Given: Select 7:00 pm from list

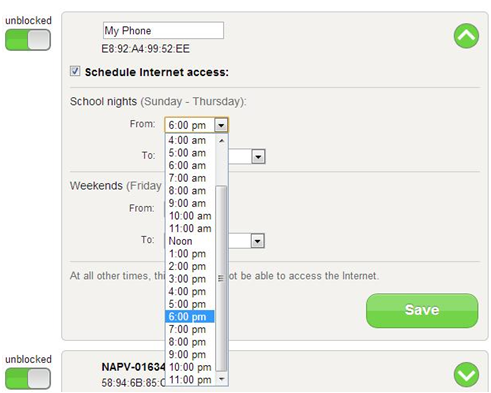Looking at the screenshot, I should pos(190,329).
